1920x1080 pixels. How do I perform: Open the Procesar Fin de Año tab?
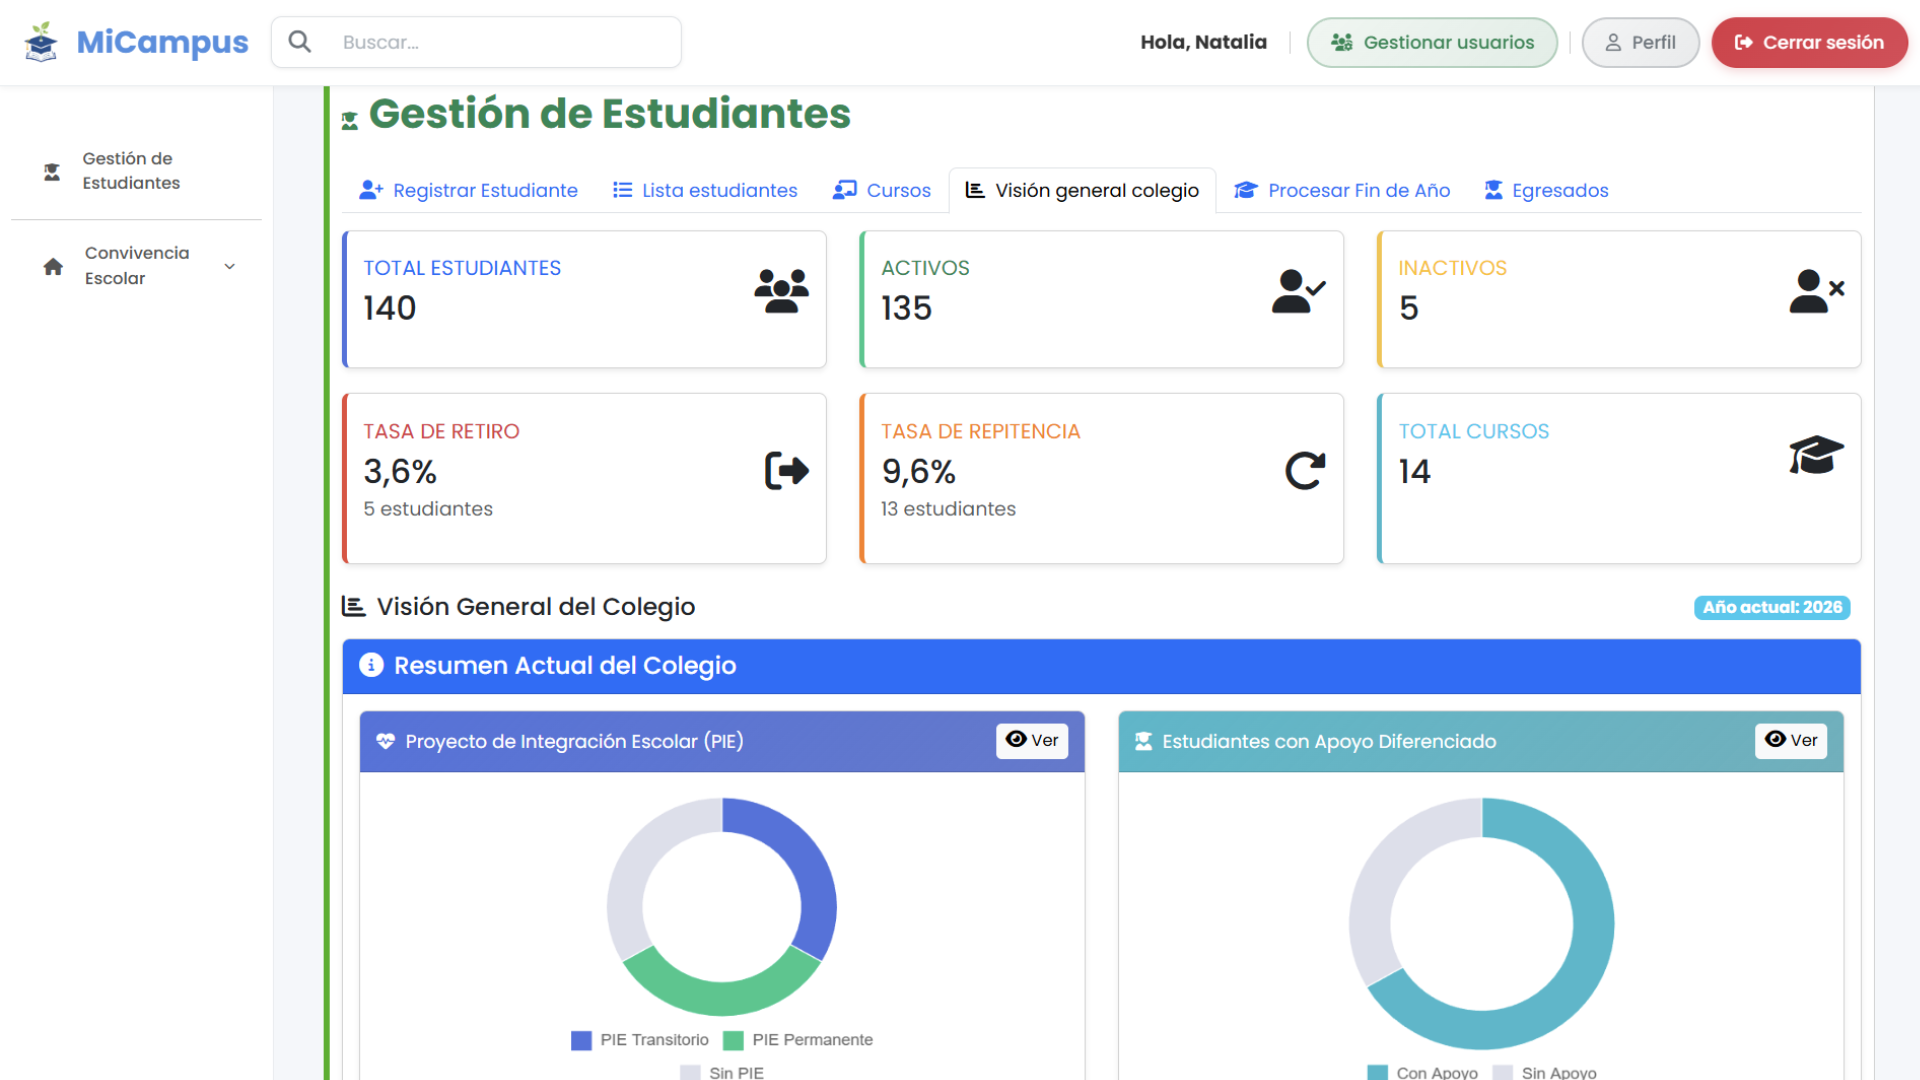[x=1342, y=190]
